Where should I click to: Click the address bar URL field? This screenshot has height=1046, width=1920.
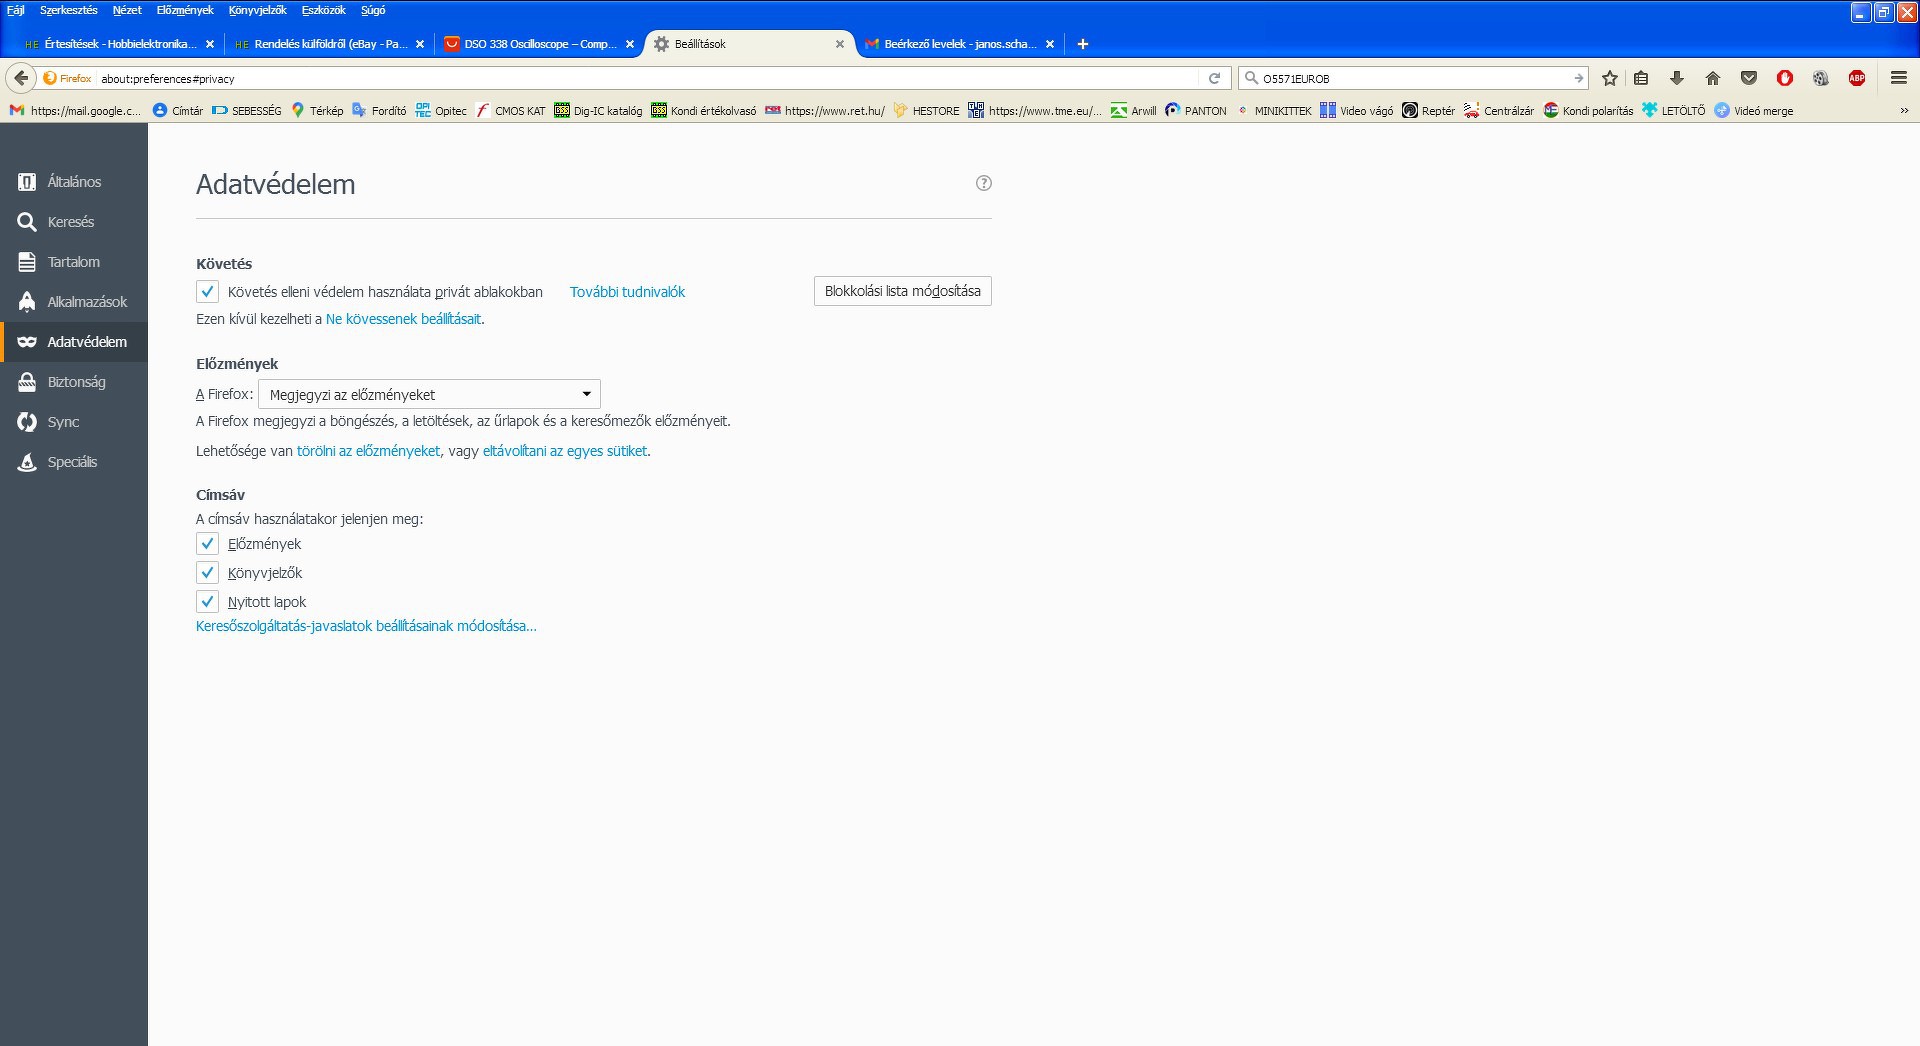click(648, 78)
